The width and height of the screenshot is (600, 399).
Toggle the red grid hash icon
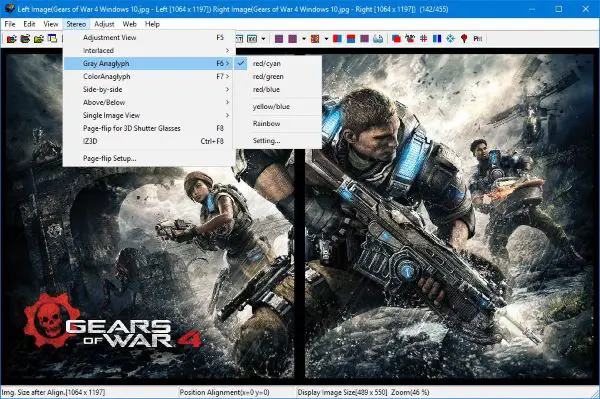tap(423, 39)
